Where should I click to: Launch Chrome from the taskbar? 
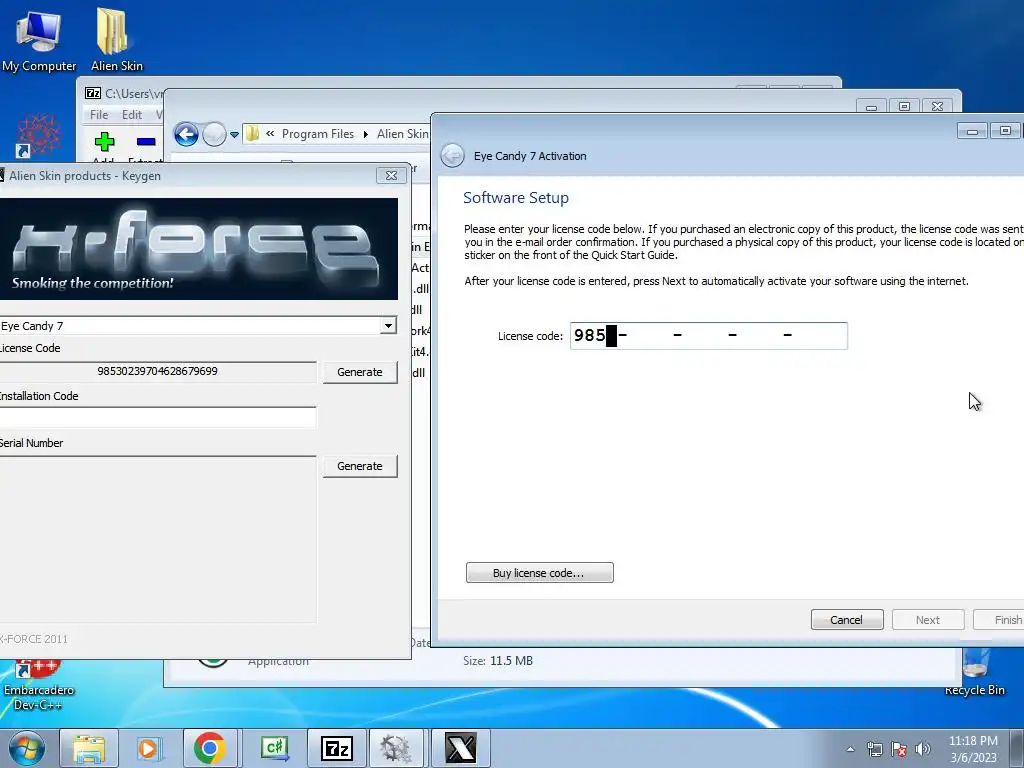point(209,748)
